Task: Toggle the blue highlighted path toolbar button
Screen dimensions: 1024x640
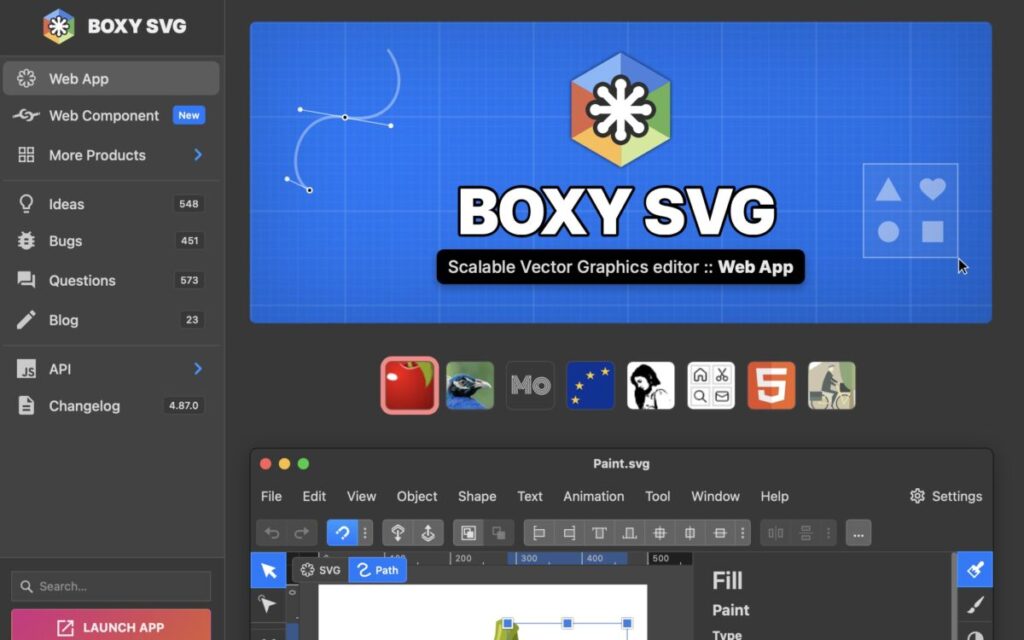Action: click(x=342, y=533)
